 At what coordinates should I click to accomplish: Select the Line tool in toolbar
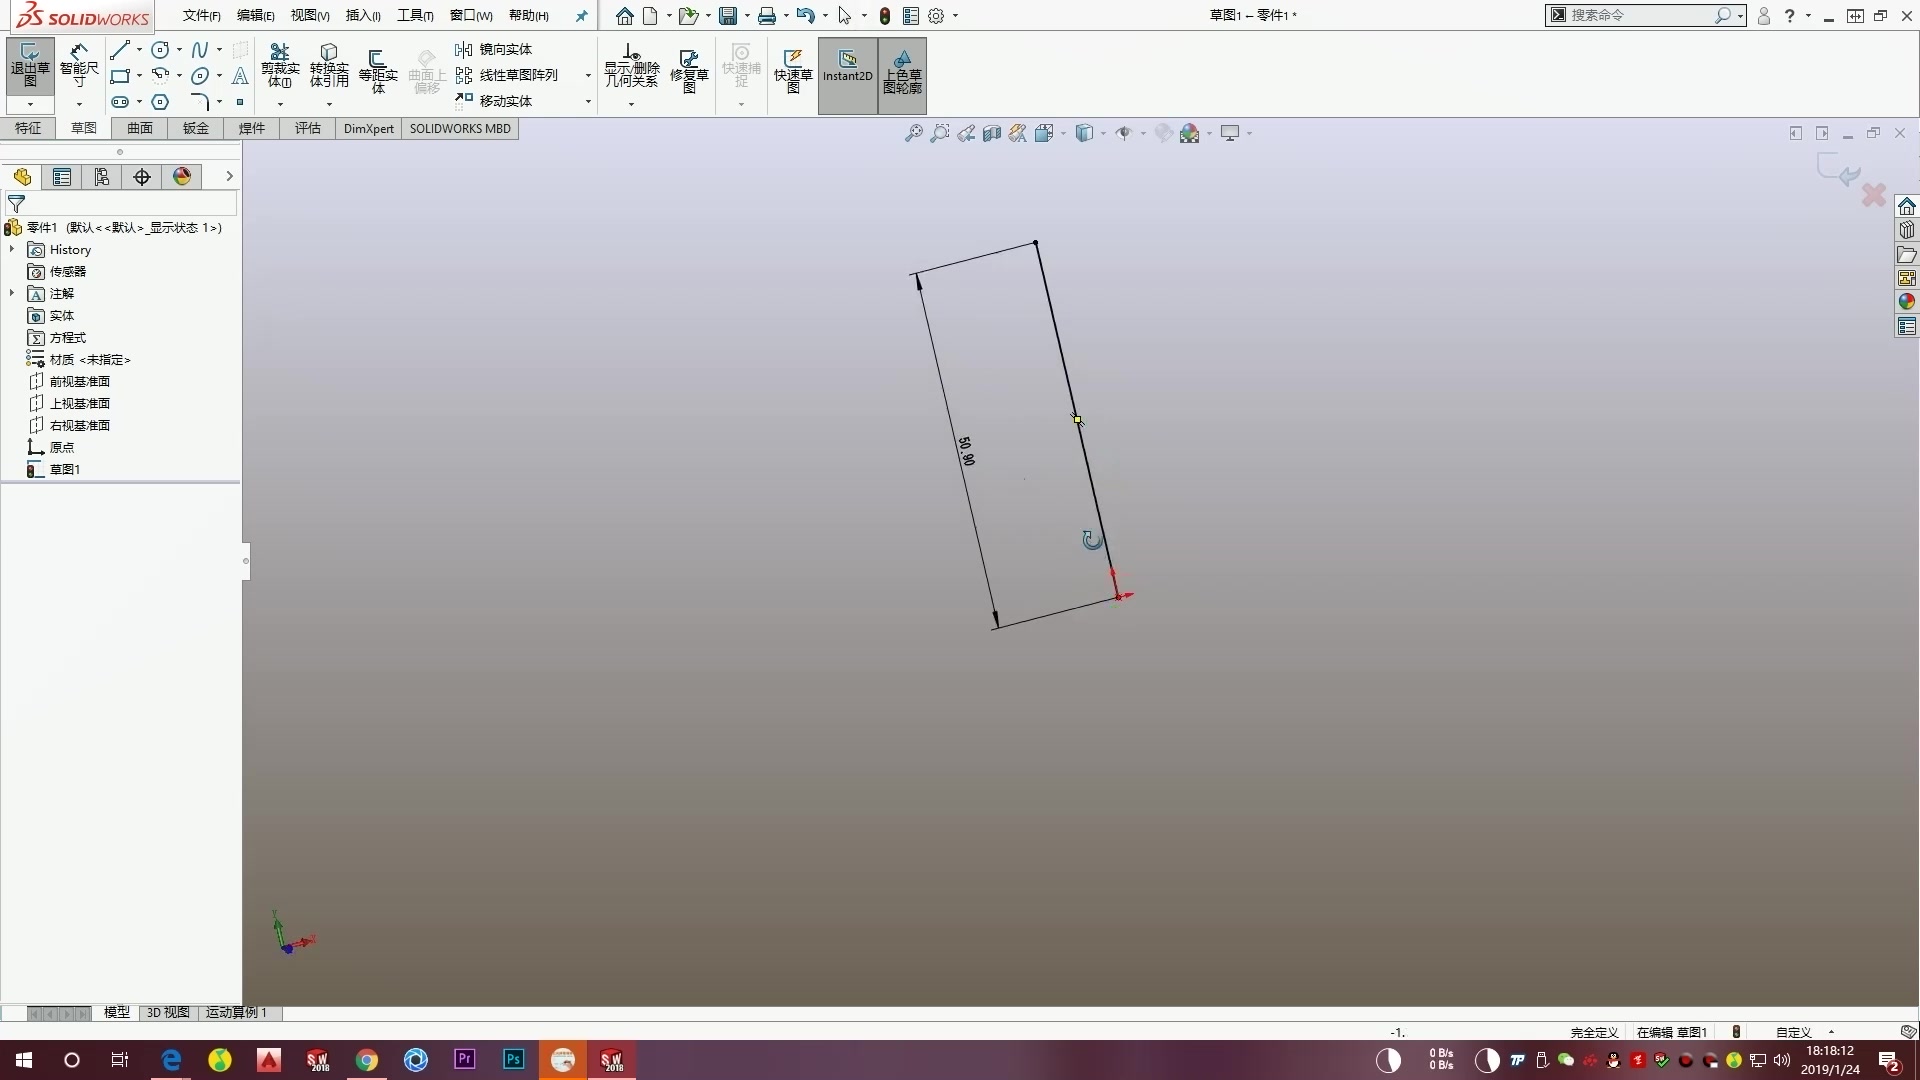[x=120, y=49]
